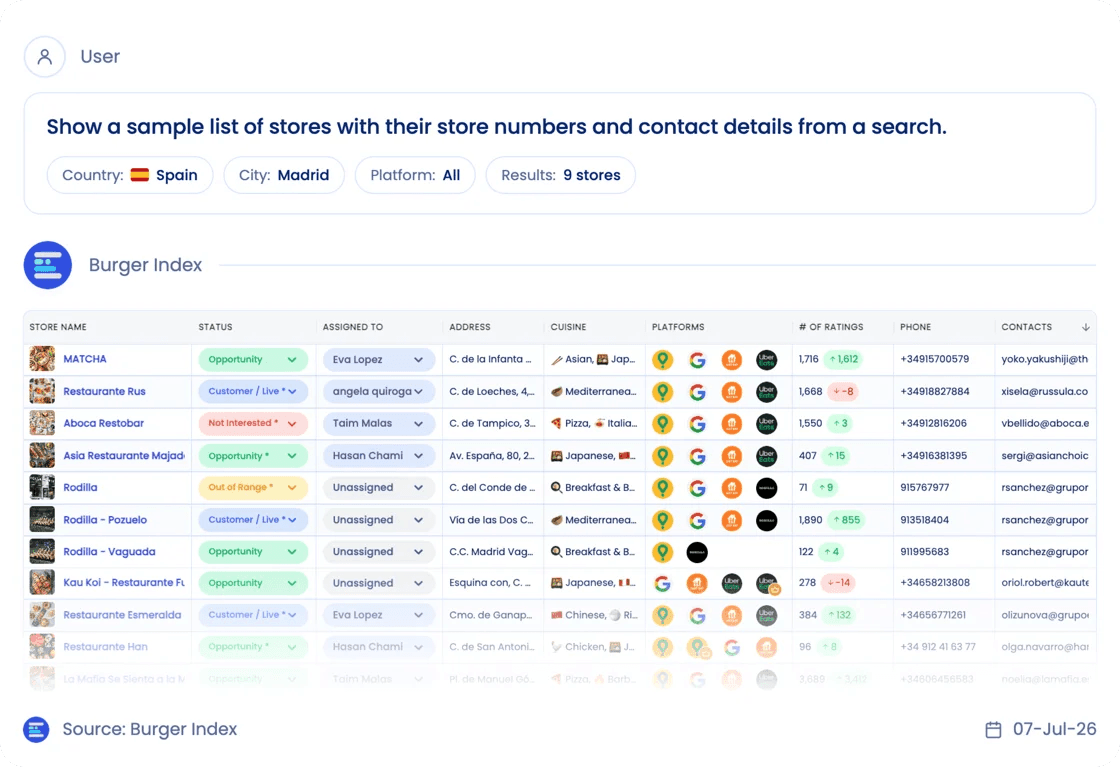Click Restaurante Rus row's orange Just Eat icon
This screenshot has height=767, width=1120.
731,391
